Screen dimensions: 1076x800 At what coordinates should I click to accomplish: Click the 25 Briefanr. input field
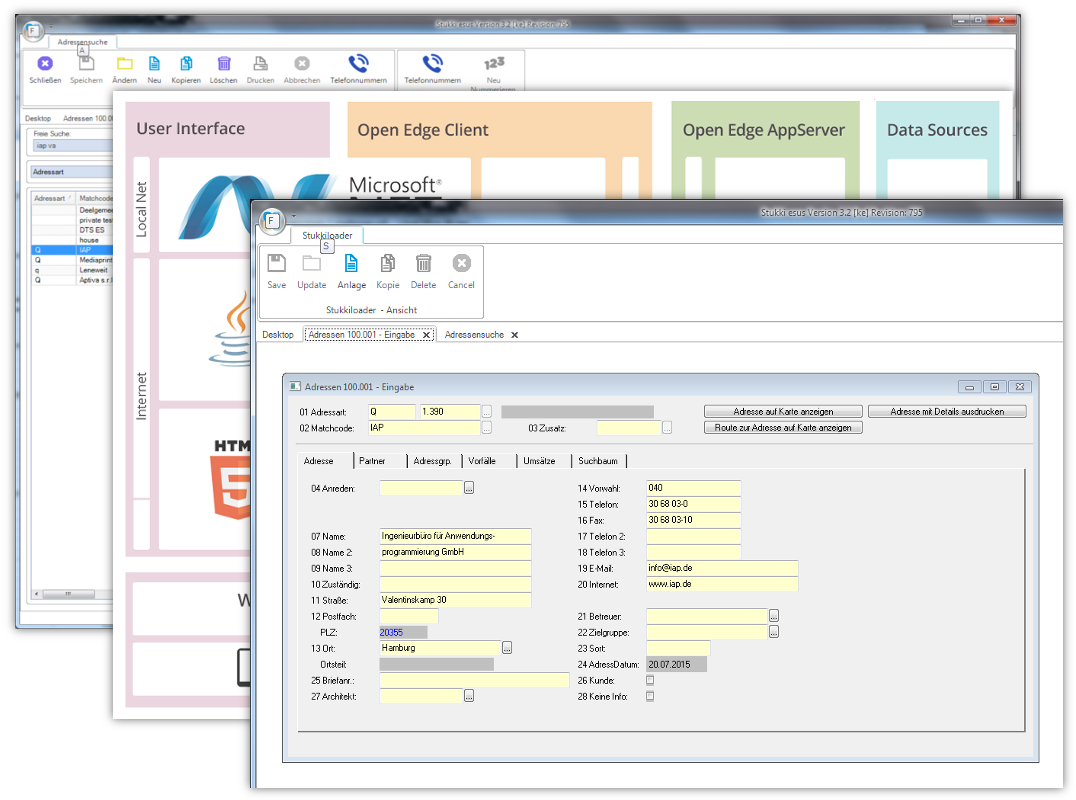point(474,680)
